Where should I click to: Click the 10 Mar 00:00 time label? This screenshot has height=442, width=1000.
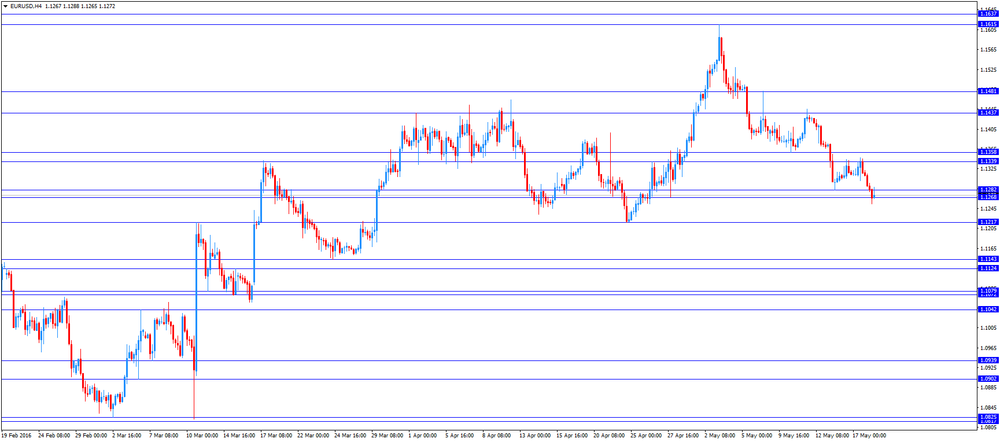(202, 436)
